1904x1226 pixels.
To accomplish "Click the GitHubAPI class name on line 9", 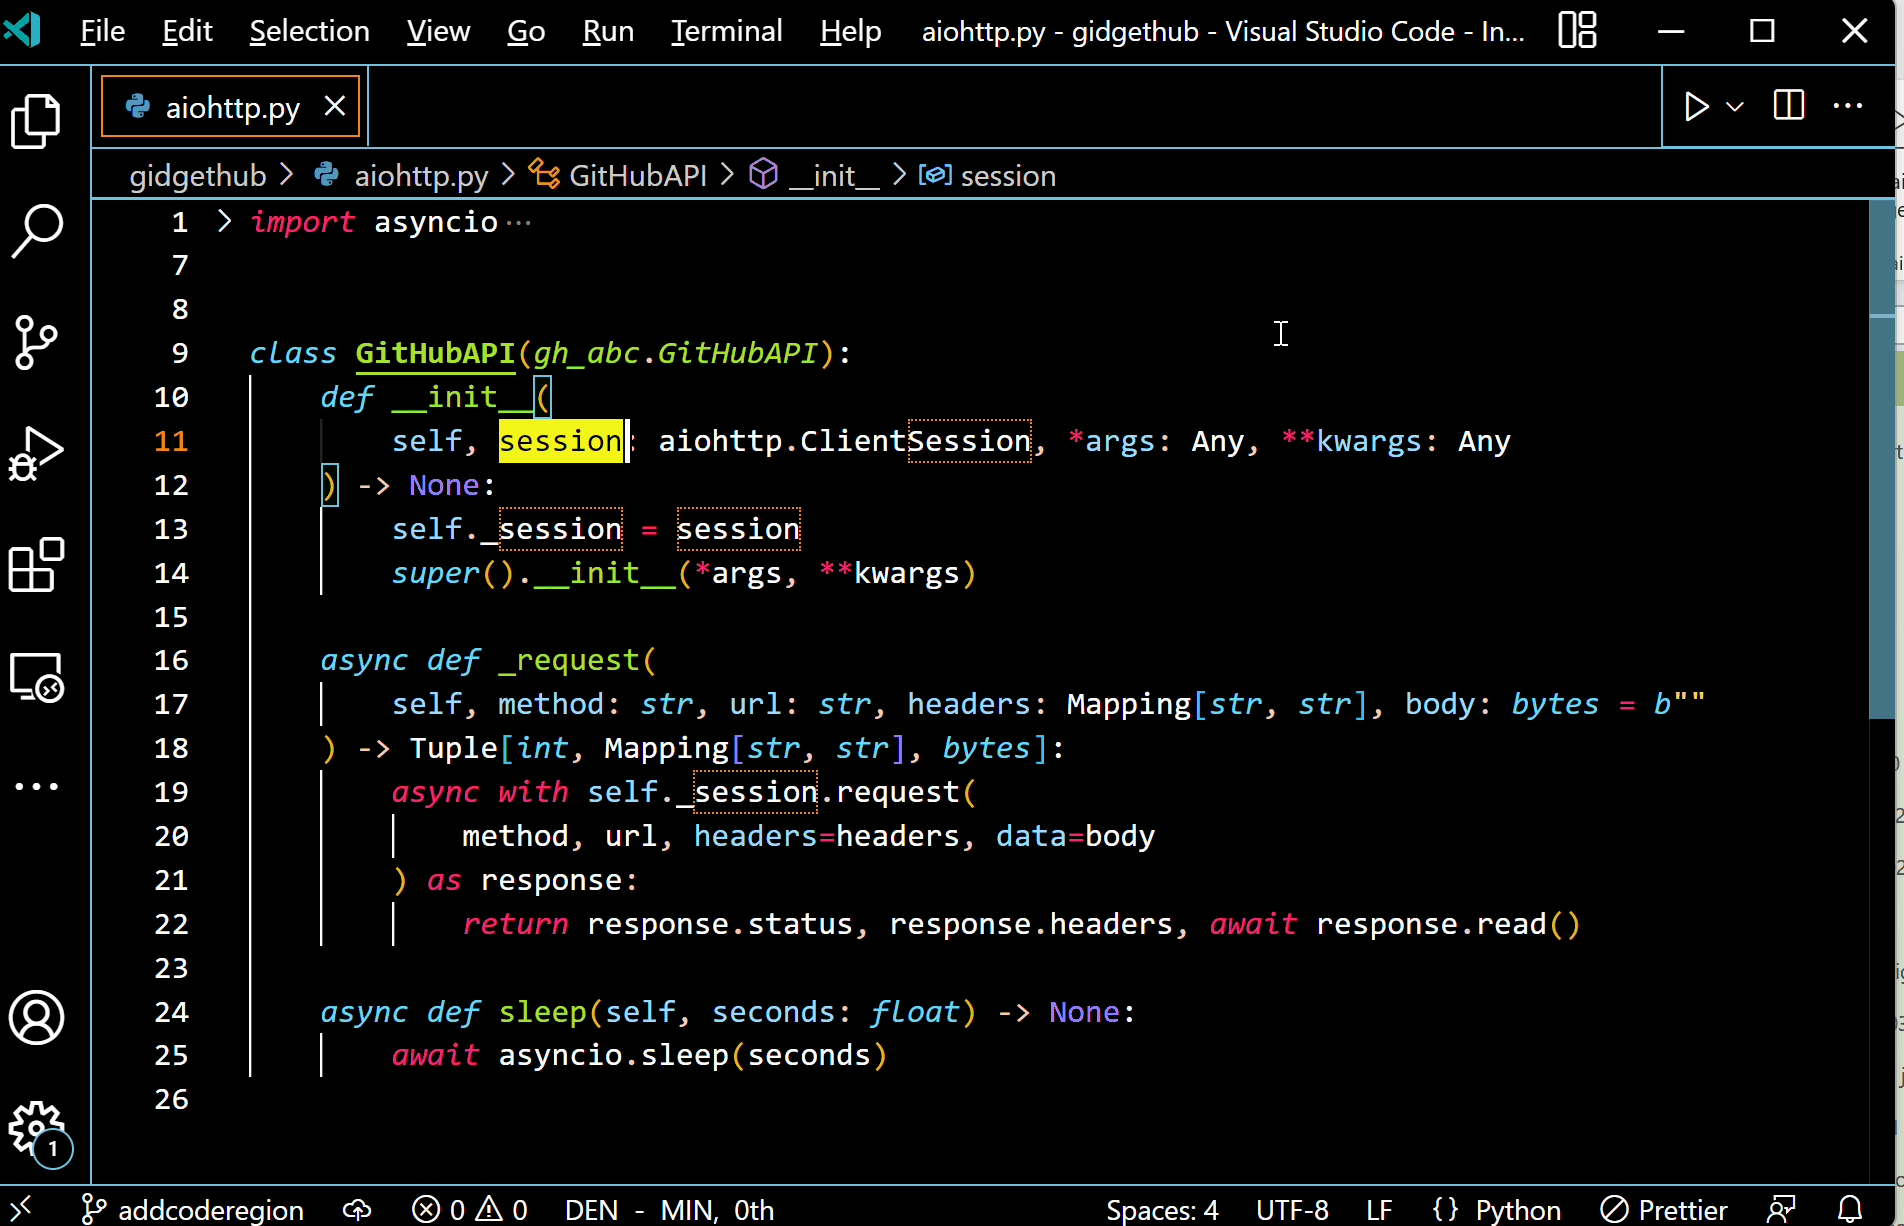I will pos(435,353).
